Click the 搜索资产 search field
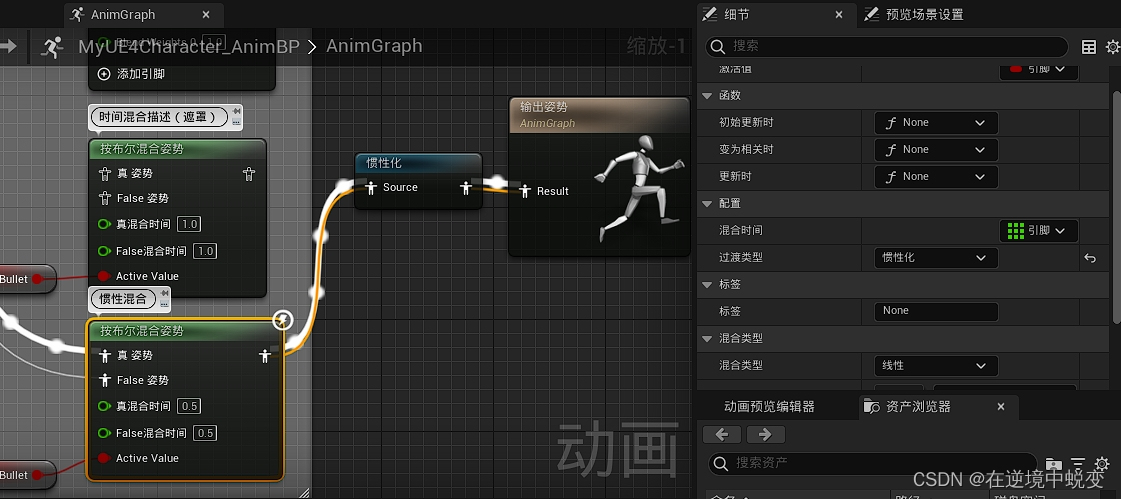Screen dimensions: 1121x499 (x=872, y=463)
